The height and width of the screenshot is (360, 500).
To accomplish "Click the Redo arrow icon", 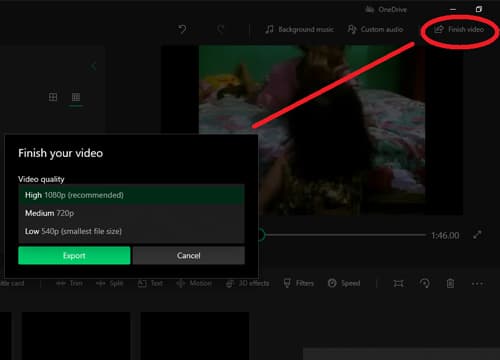I will [x=221, y=29].
